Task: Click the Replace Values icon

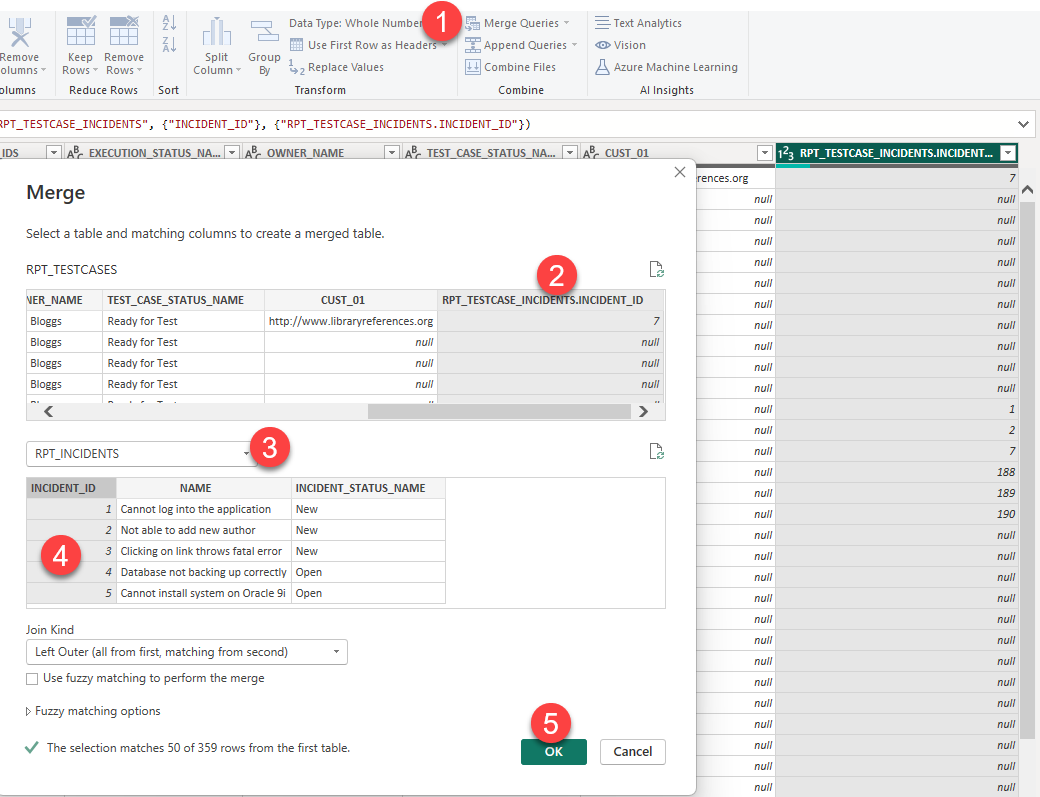Action: (296, 67)
